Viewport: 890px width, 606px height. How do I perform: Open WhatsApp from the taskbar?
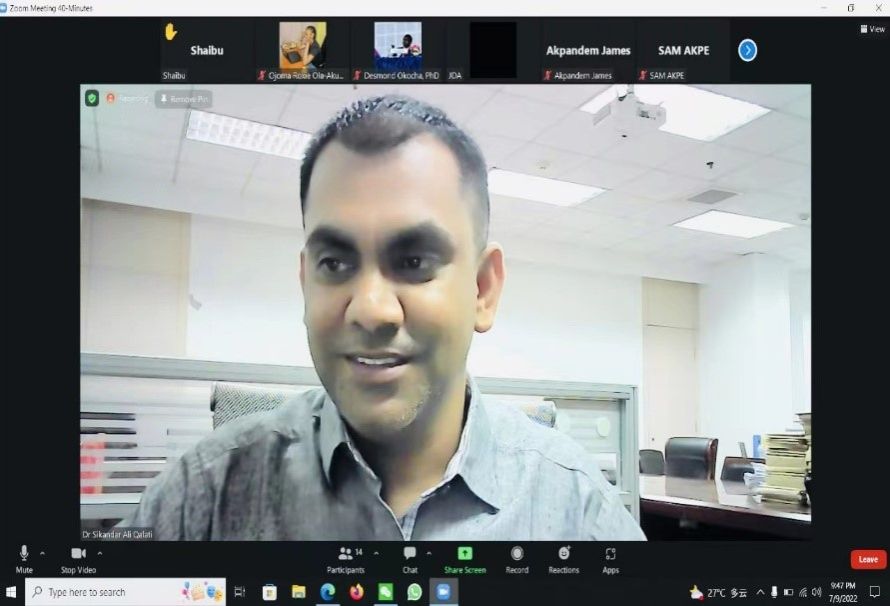click(414, 592)
